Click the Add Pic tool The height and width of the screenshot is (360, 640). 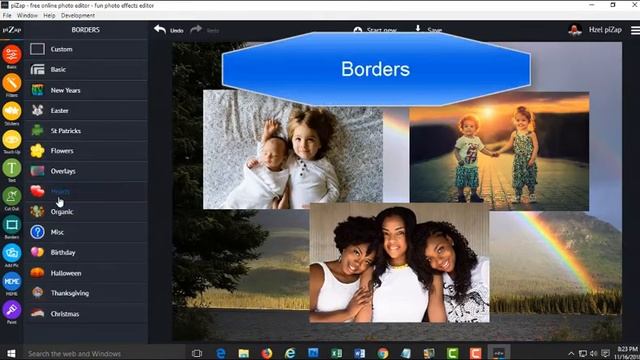(x=11, y=253)
